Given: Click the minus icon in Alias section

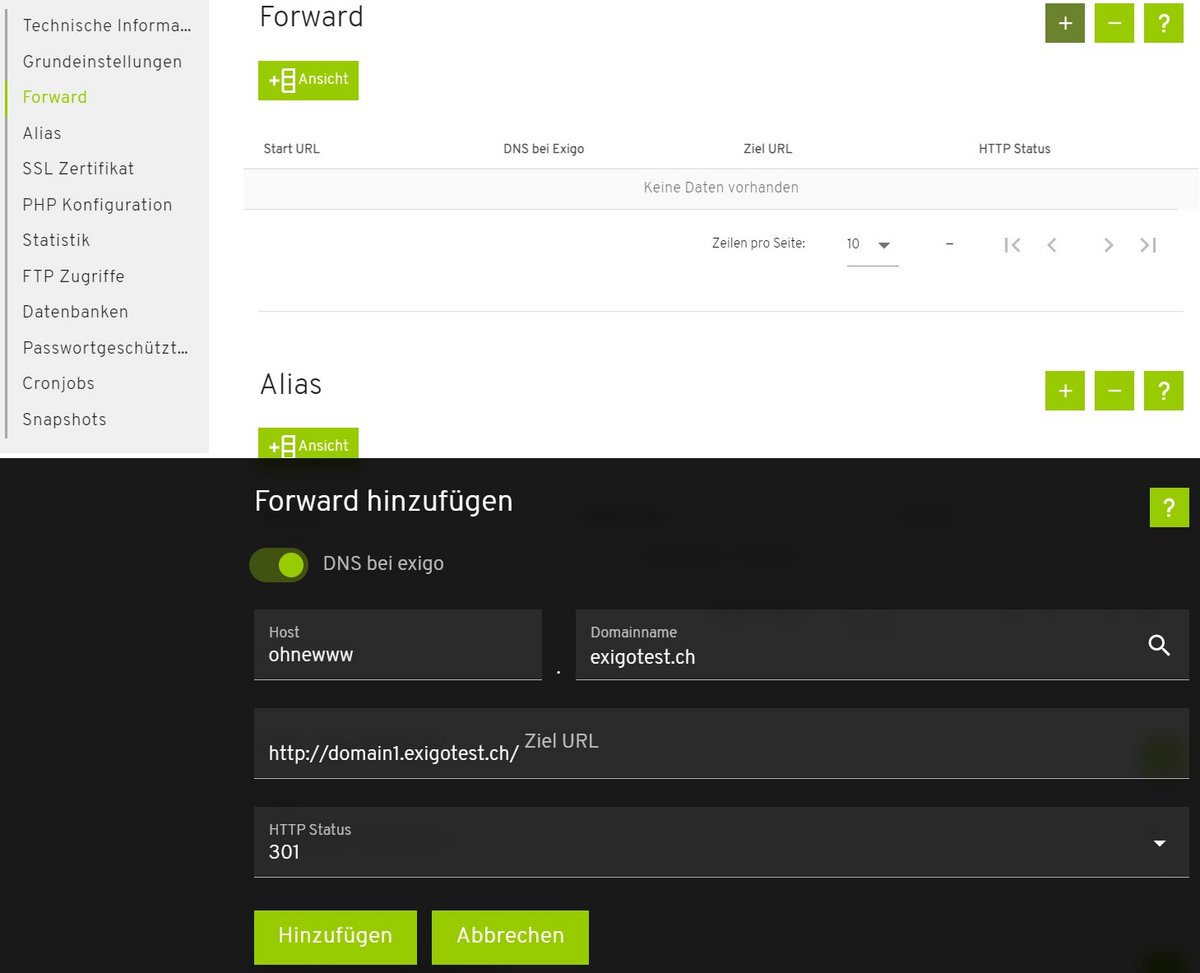Looking at the screenshot, I should (1114, 391).
